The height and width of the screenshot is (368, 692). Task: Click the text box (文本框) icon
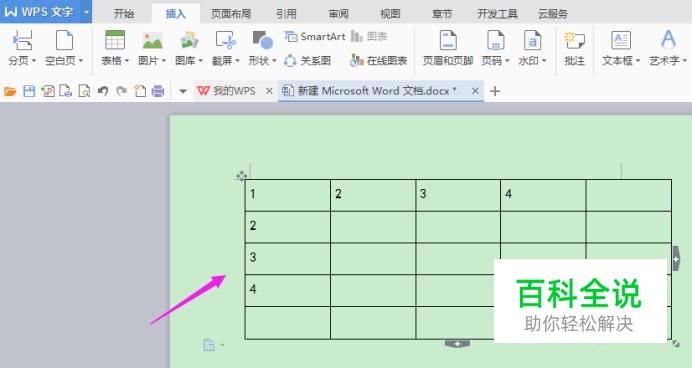[x=621, y=40]
